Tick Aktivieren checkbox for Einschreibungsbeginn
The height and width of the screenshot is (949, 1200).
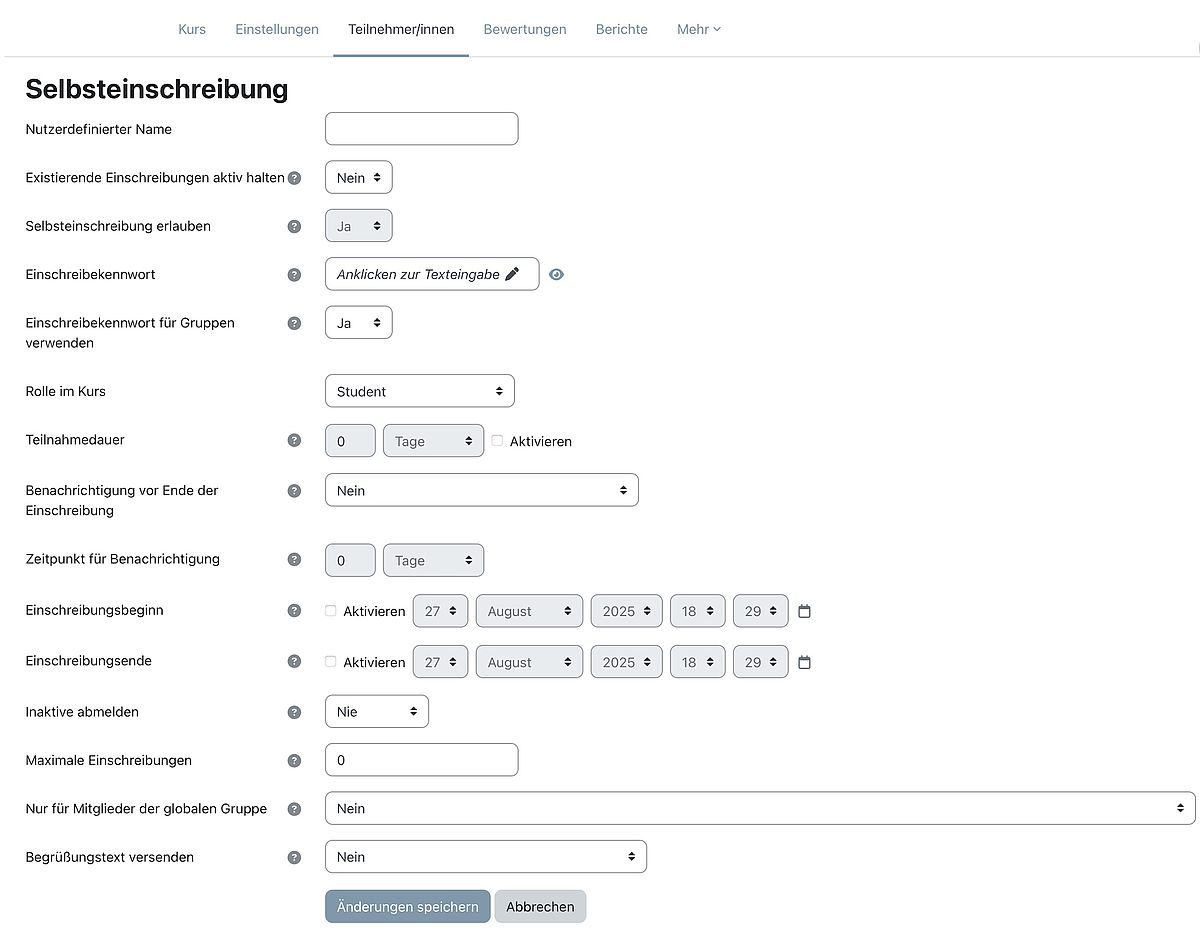tap(331, 610)
